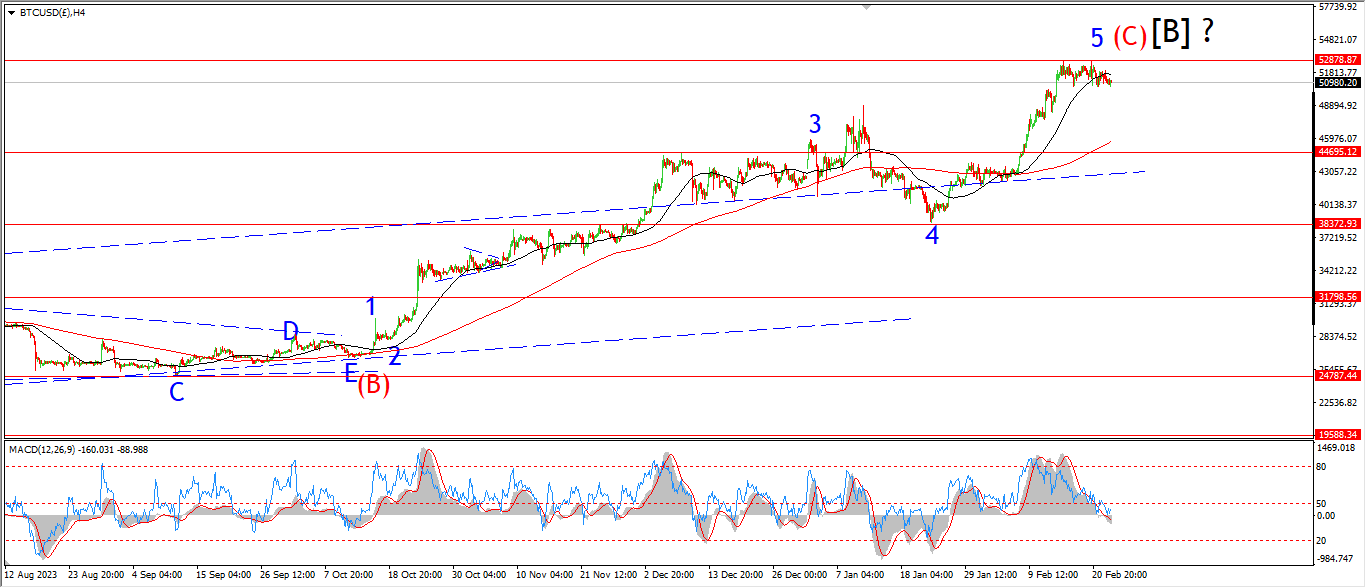The image size is (1366, 588).
Task: Click the red 24787.44 price level tag
Action: tap(1337, 376)
